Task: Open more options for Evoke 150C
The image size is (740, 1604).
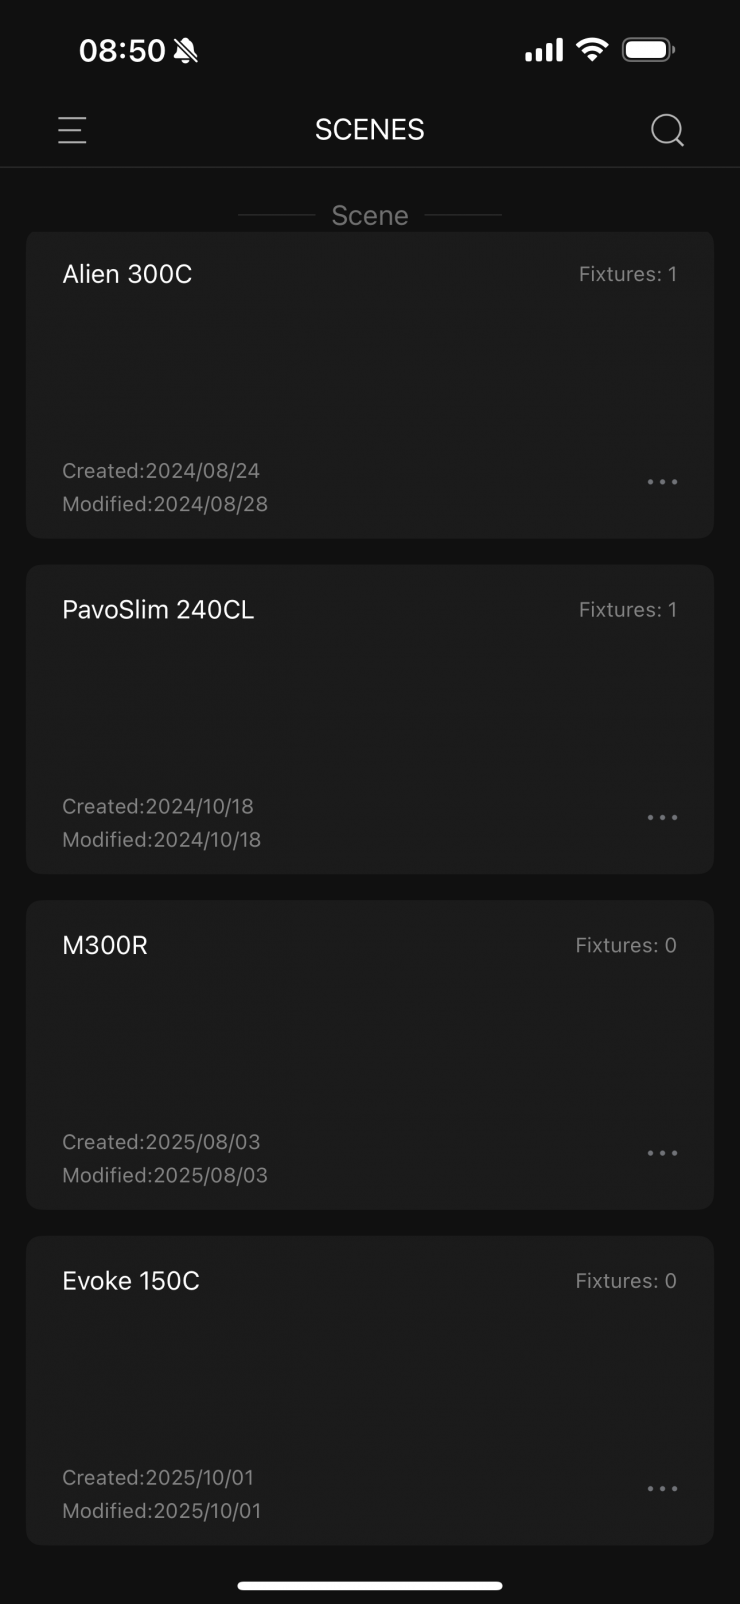Action: (x=662, y=1489)
